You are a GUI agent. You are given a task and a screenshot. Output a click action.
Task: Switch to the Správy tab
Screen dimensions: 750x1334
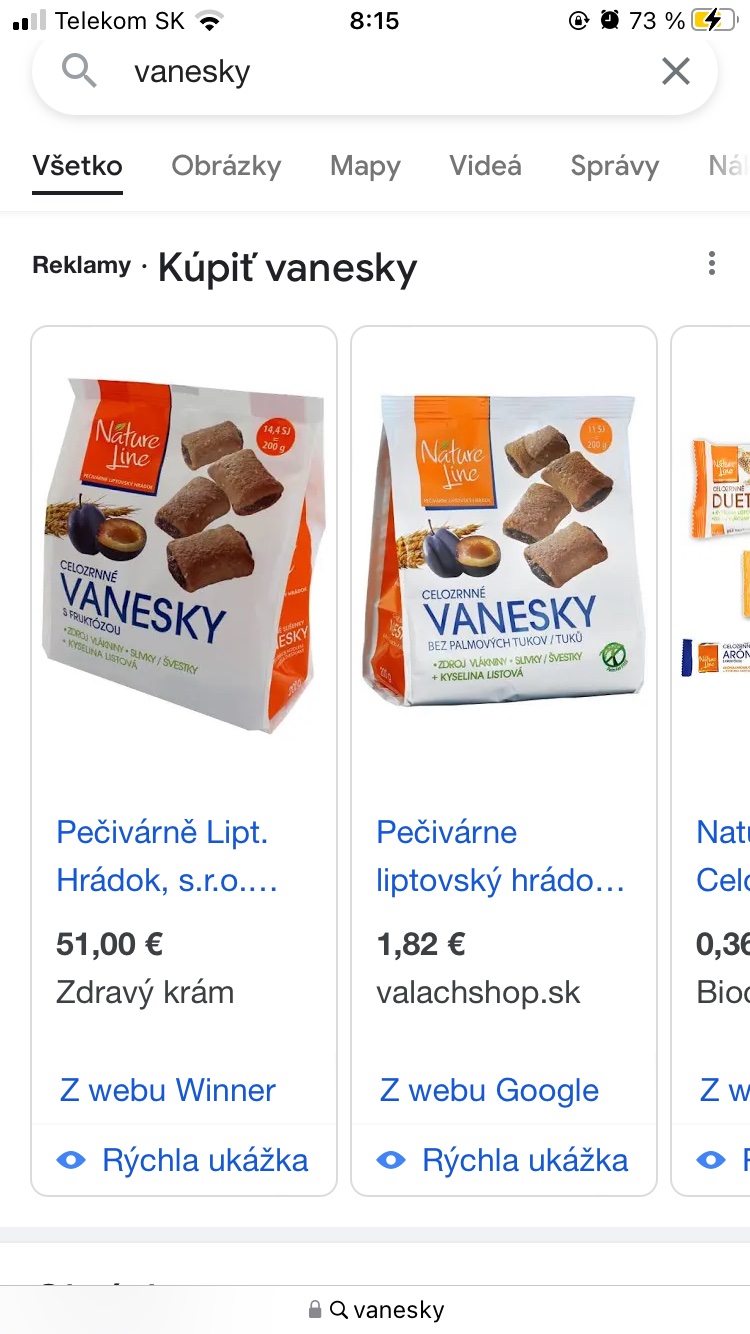(615, 166)
